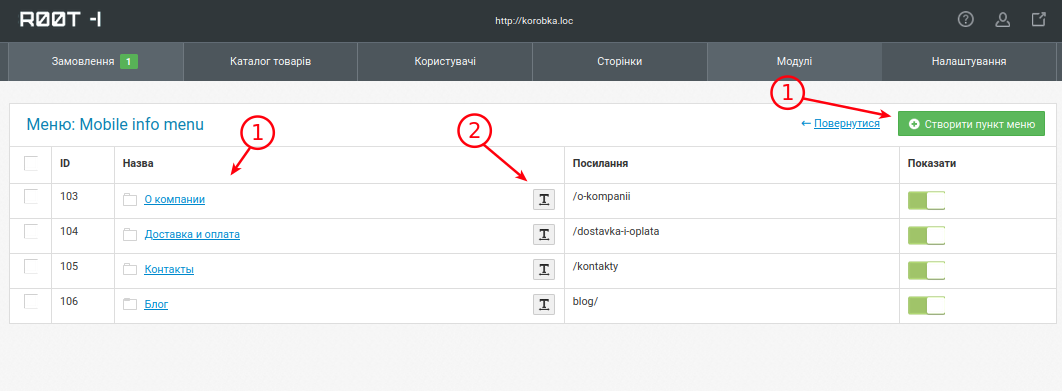Image resolution: width=1062 pixels, height=391 pixels.
Task: Click the /o-kompanii link value
Action: tap(601, 197)
